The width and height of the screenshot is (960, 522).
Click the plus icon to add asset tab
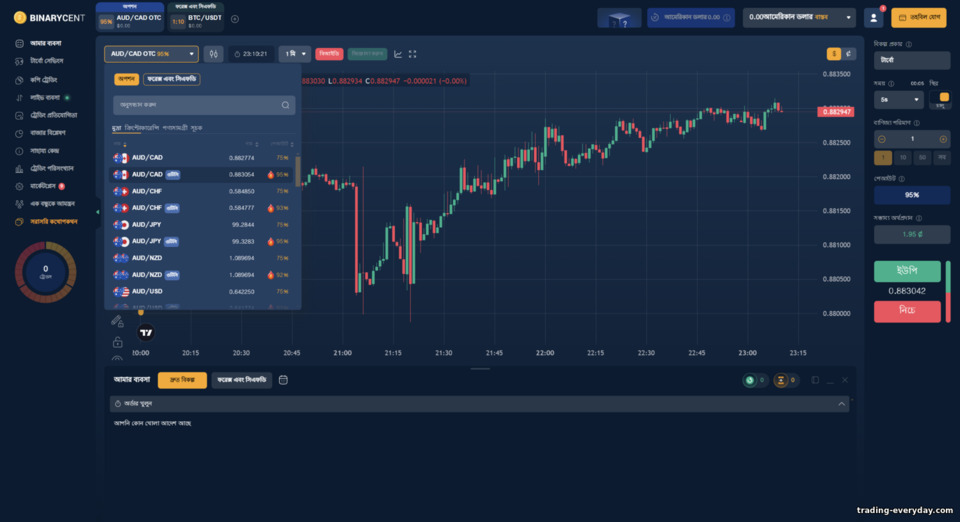pyautogui.click(x=234, y=19)
